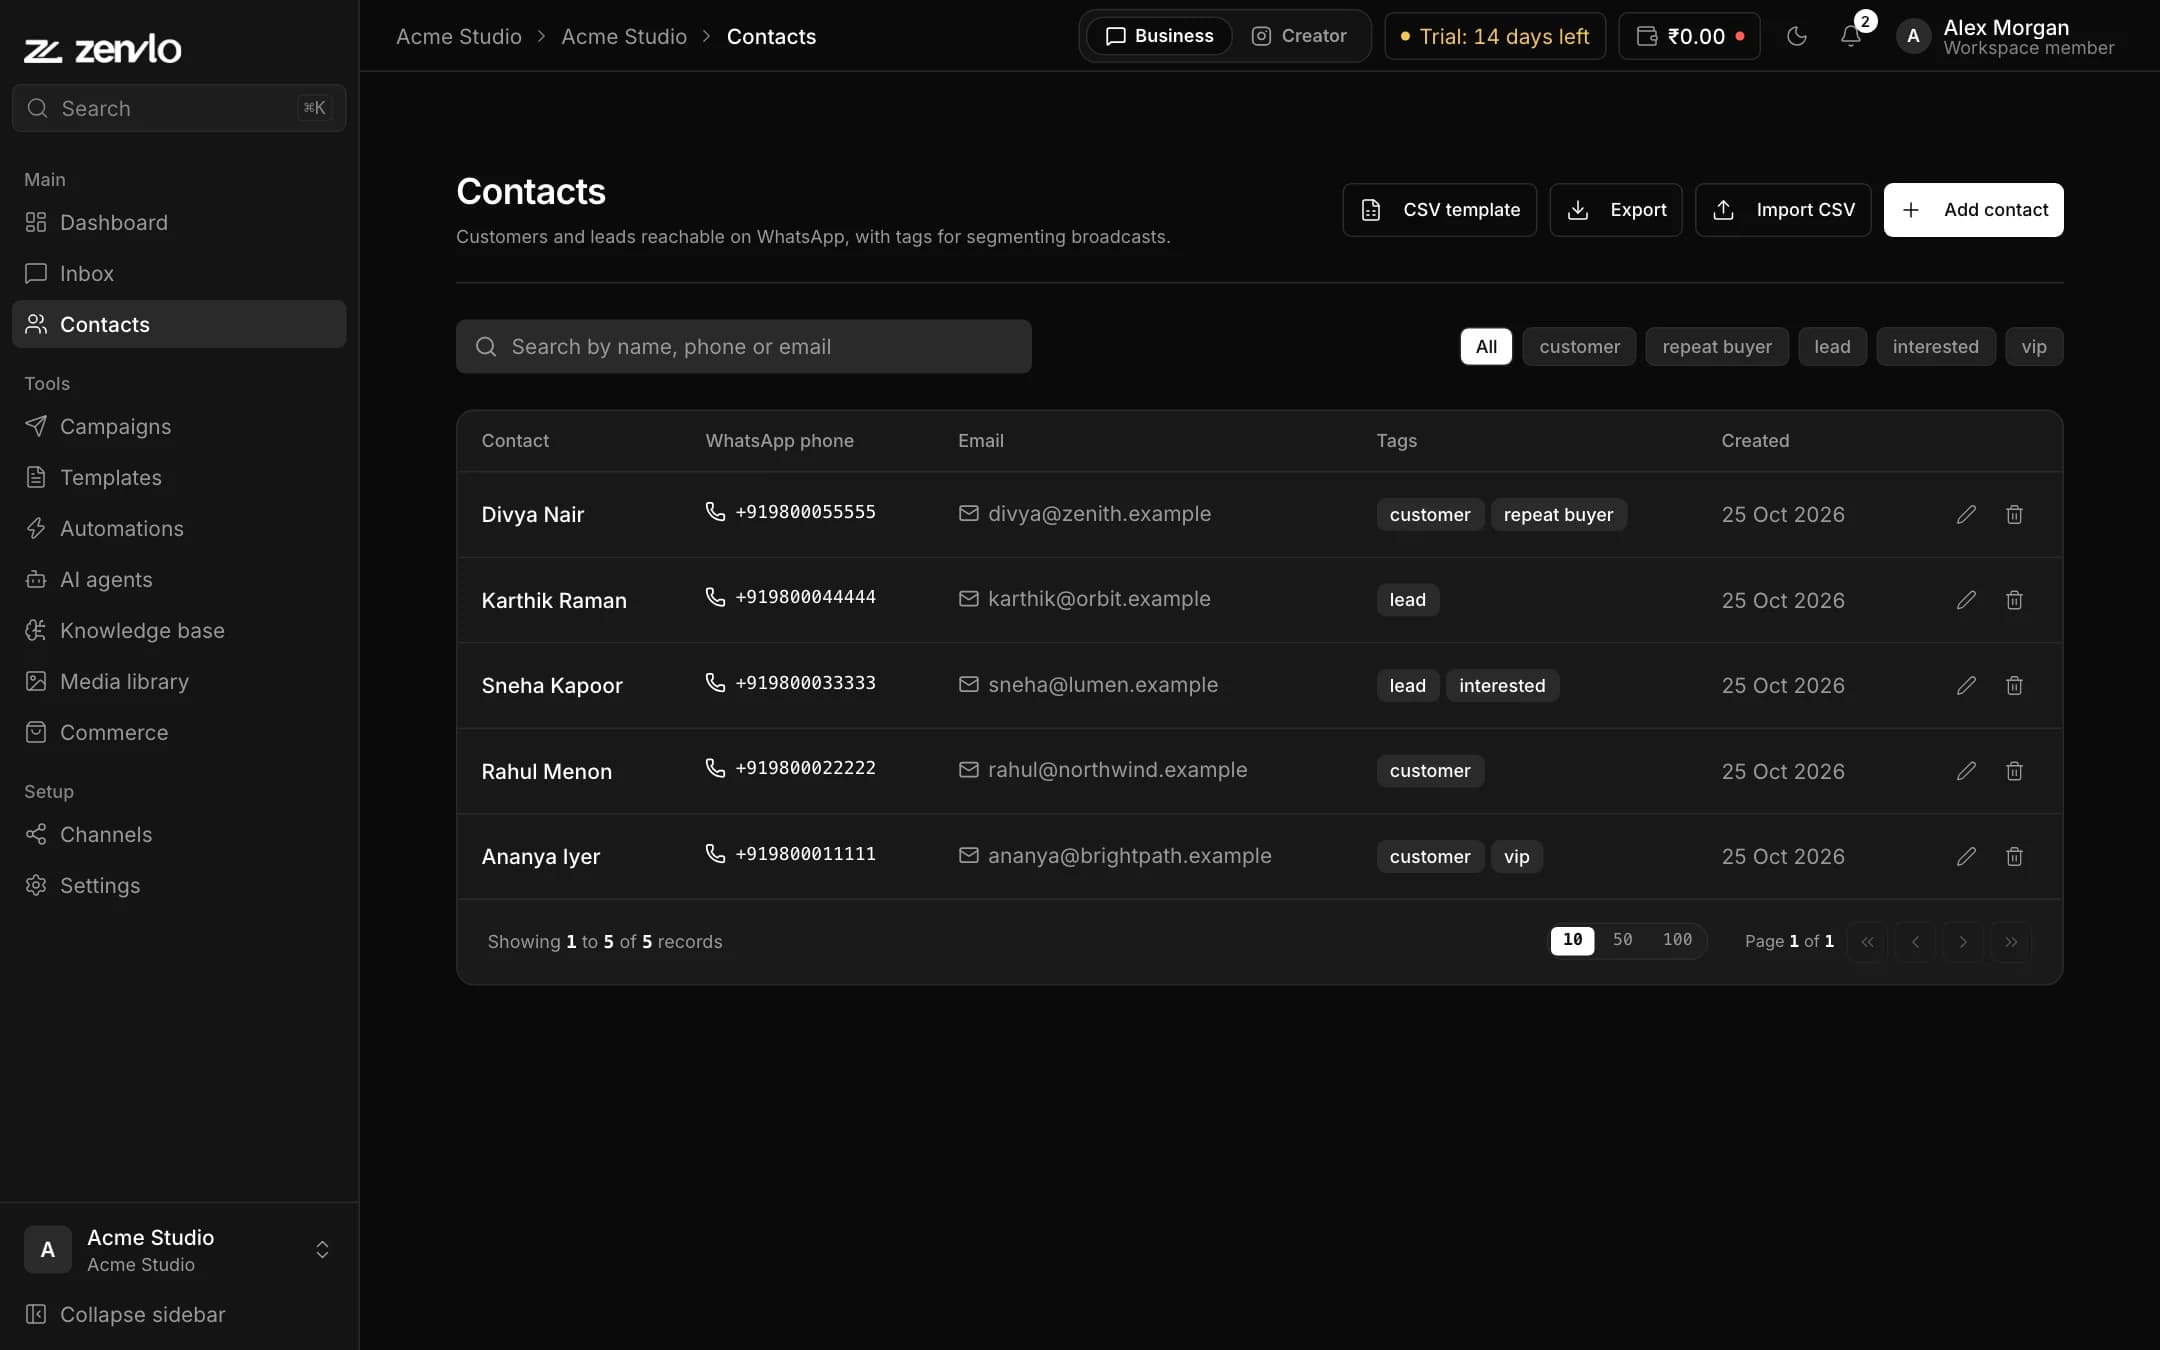
Task: Open Knowledge base page
Action: (x=179, y=630)
